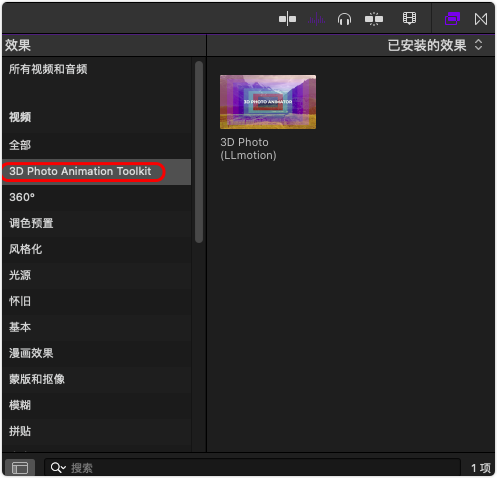Select 光源 category

[97, 275]
